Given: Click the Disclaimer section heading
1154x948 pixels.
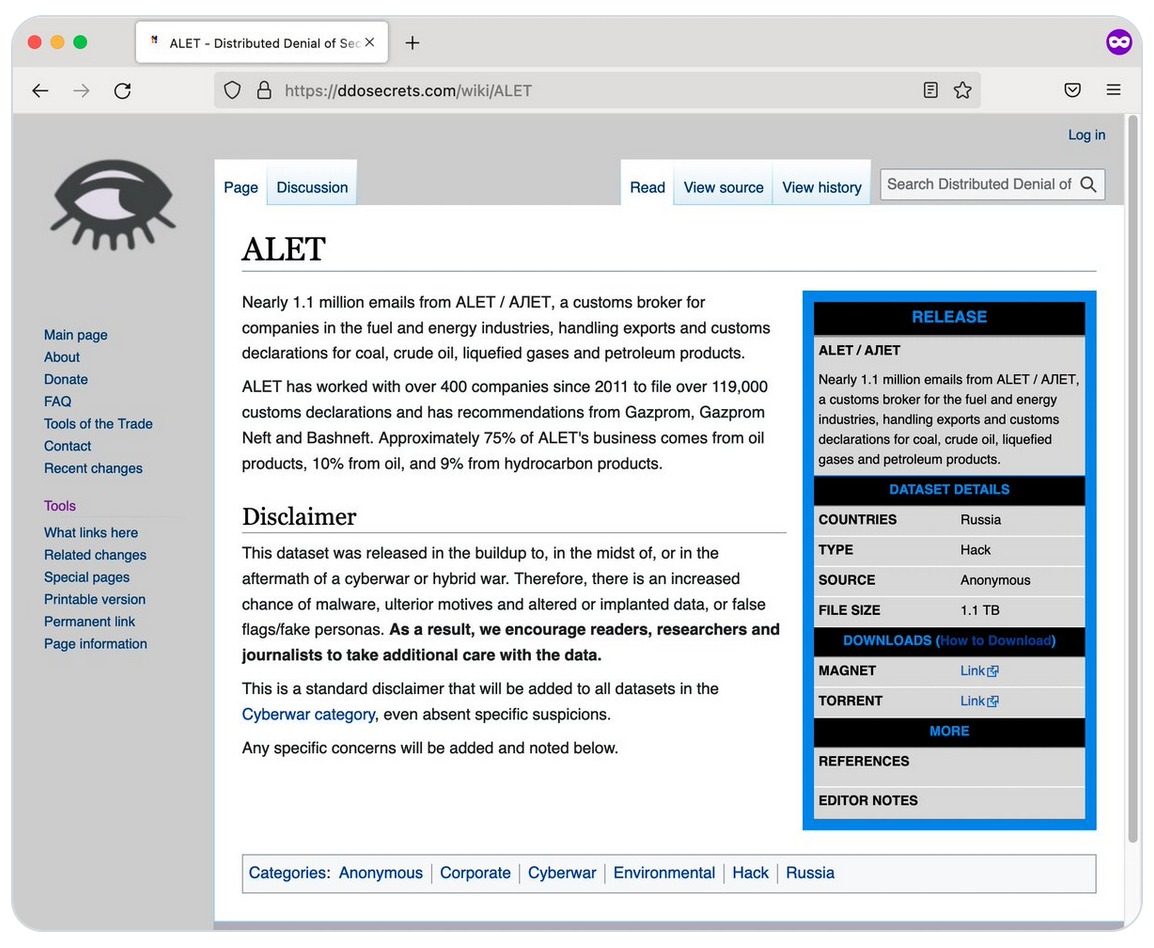Looking at the screenshot, I should pyautogui.click(x=299, y=517).
